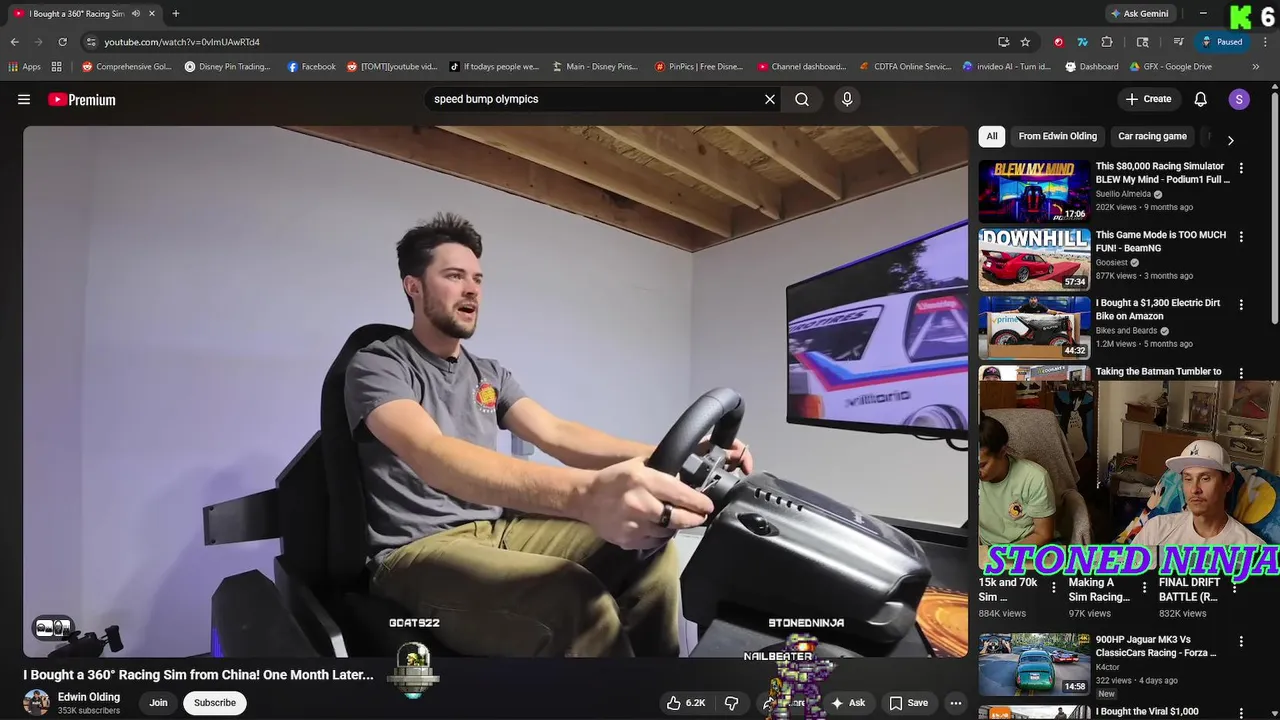The width and height of the screenshot is (1280, 720).
Task: Open Edwin Olding channel name link
Action: pyautogui.click(x=89, y=697)
